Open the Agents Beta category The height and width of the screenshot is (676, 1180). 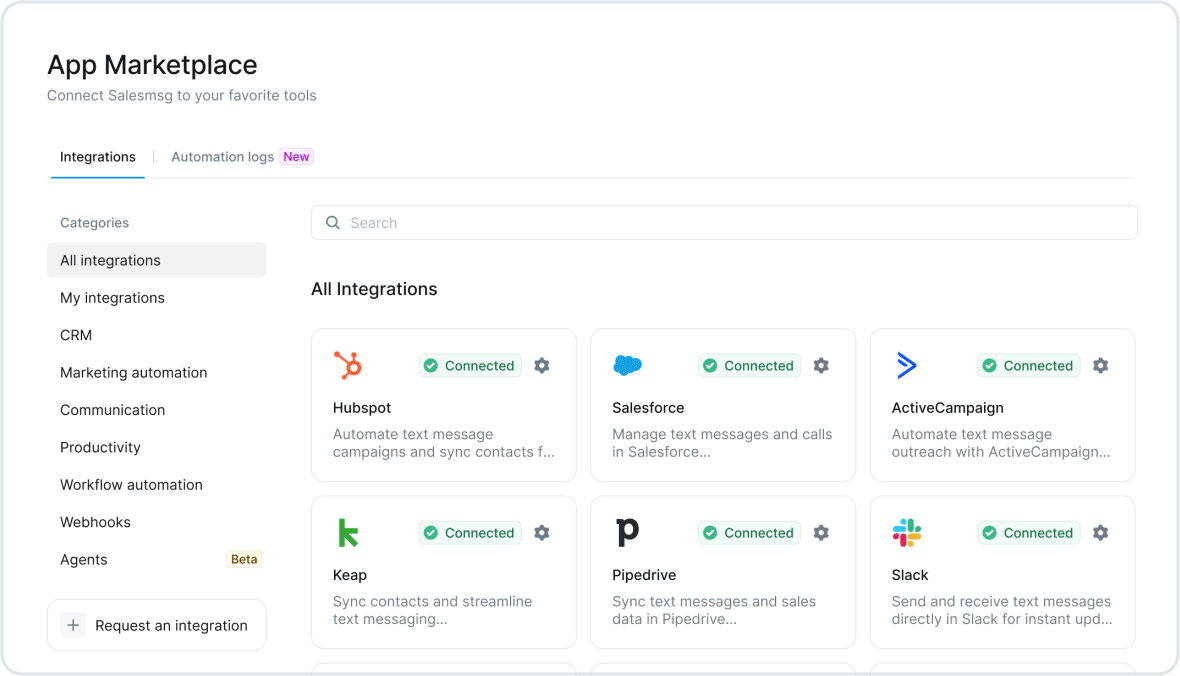83,559
